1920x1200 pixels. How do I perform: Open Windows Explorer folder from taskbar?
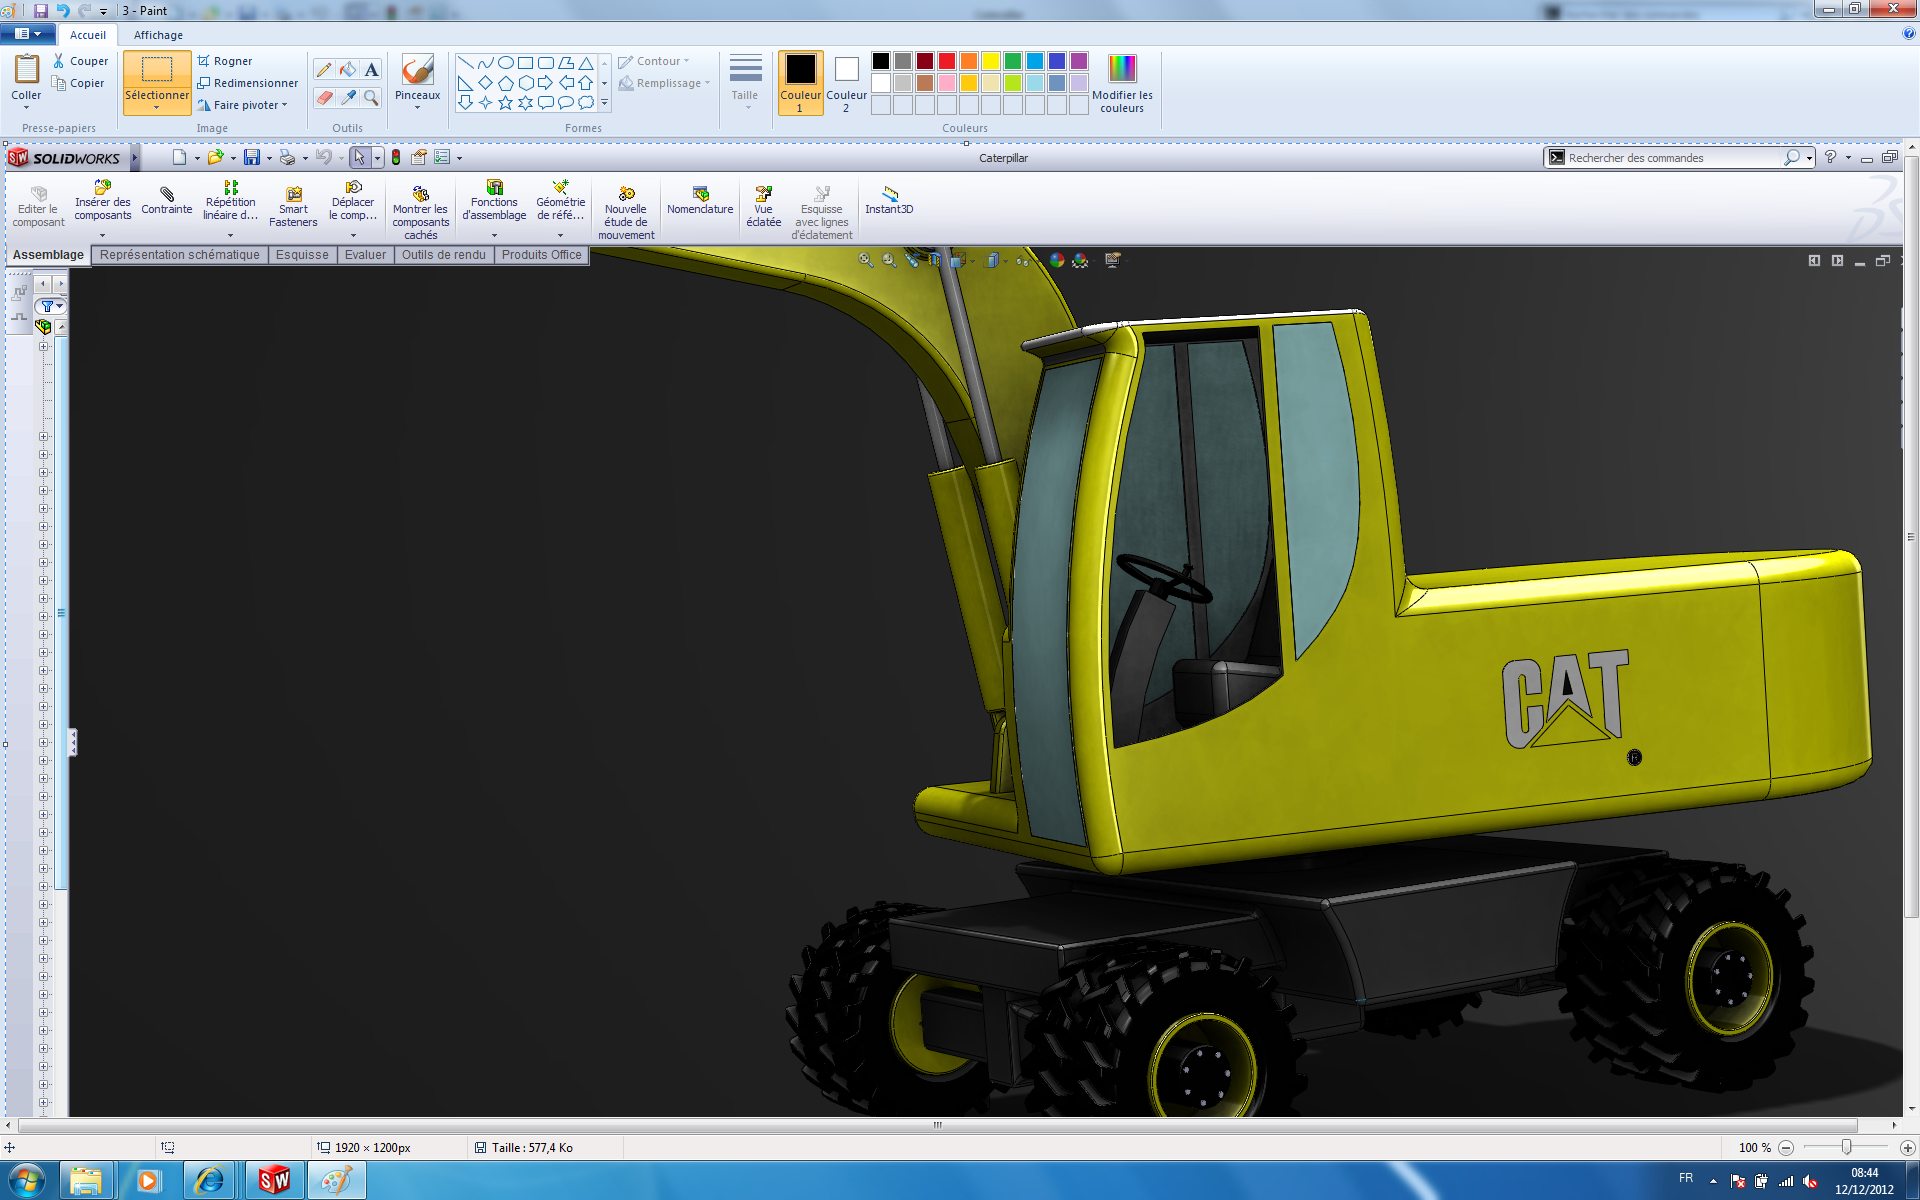pyautogui.click(x=86, y=1181)
